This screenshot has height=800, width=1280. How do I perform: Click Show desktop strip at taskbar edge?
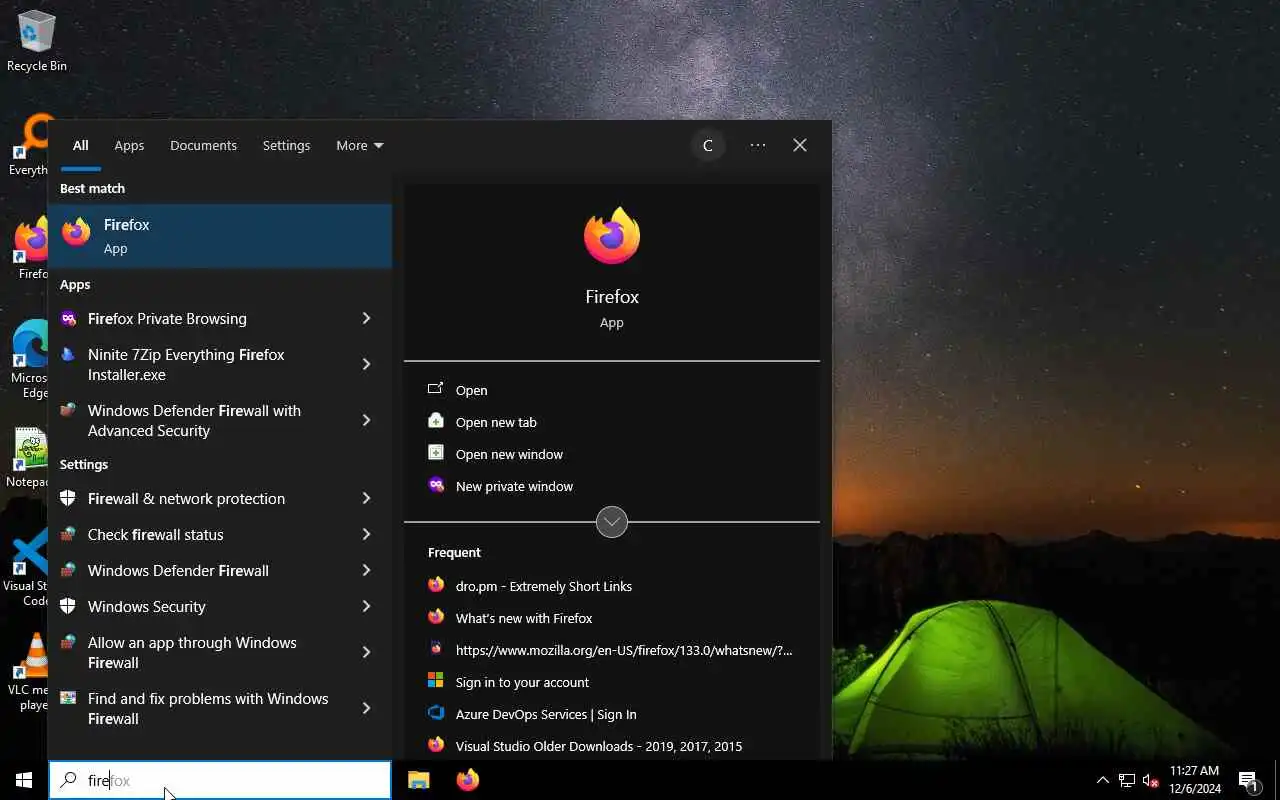click(1277, 780)
